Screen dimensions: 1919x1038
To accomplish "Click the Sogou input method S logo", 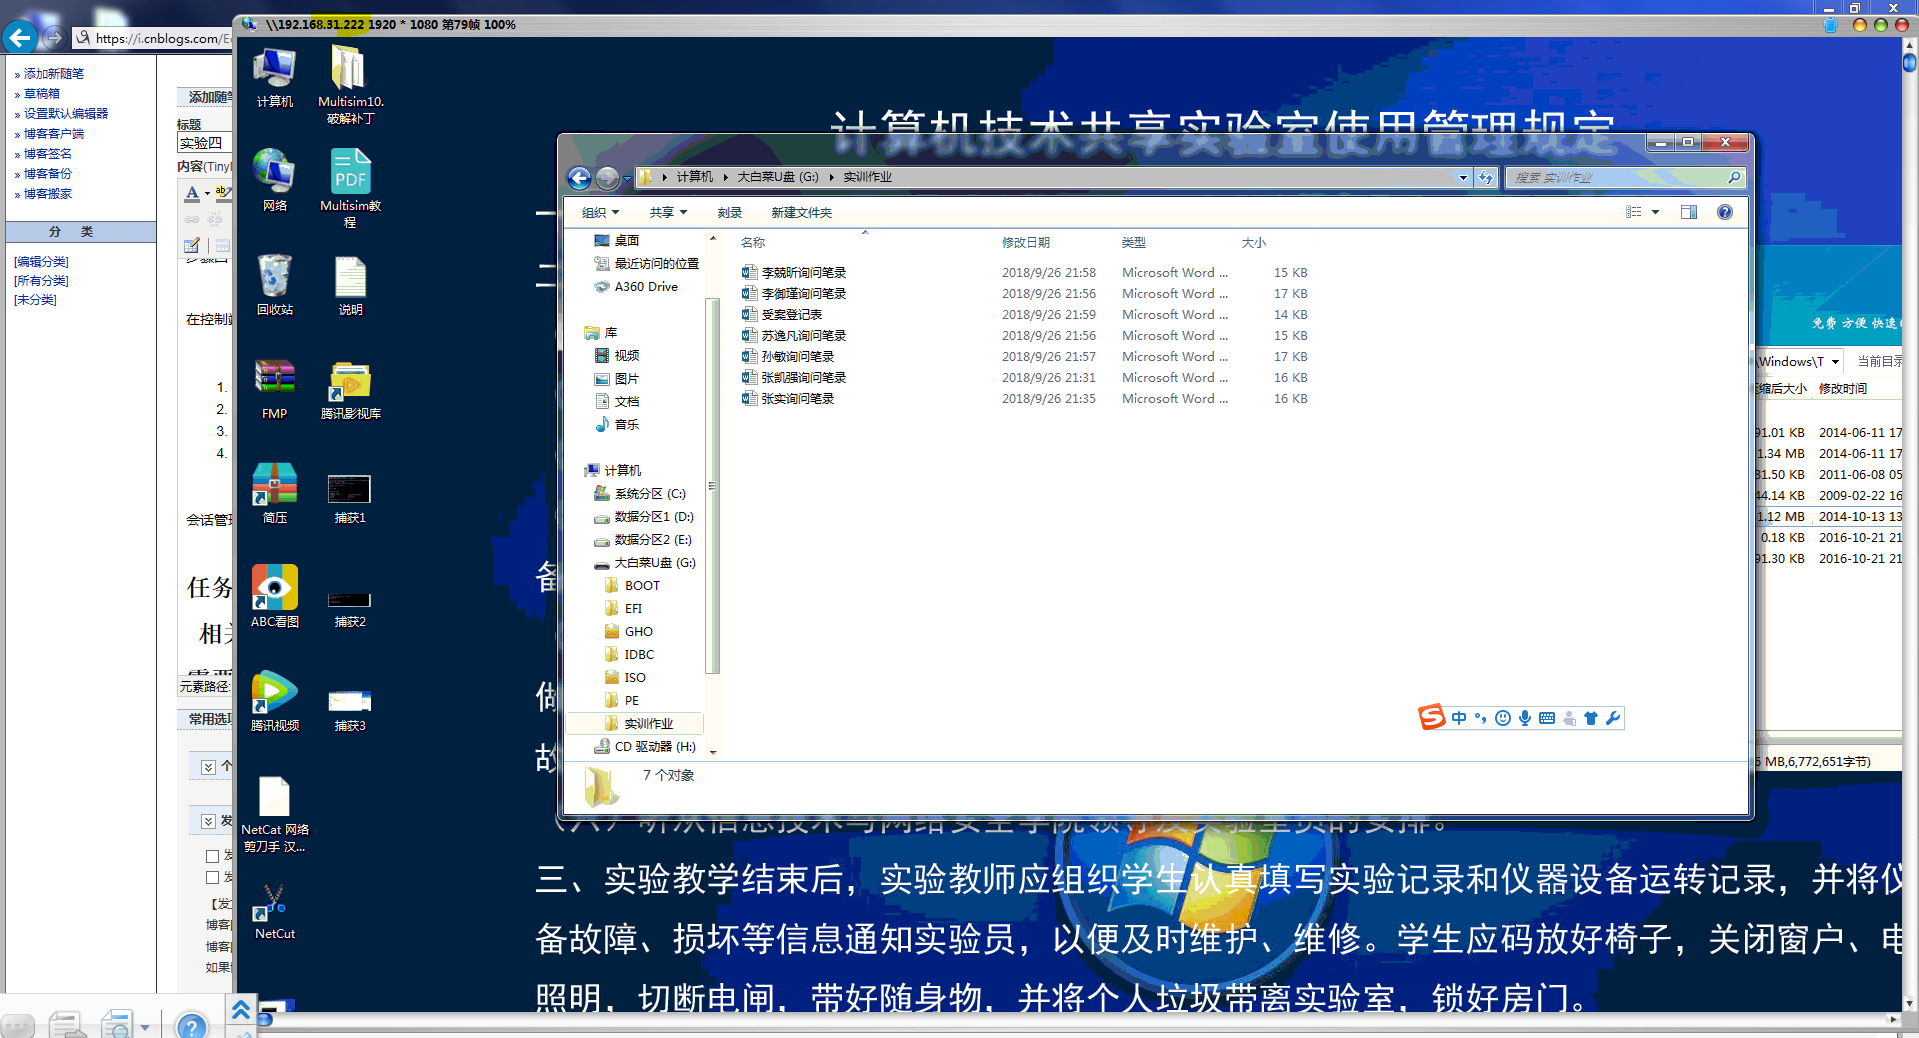I will tap(1432, 717).
